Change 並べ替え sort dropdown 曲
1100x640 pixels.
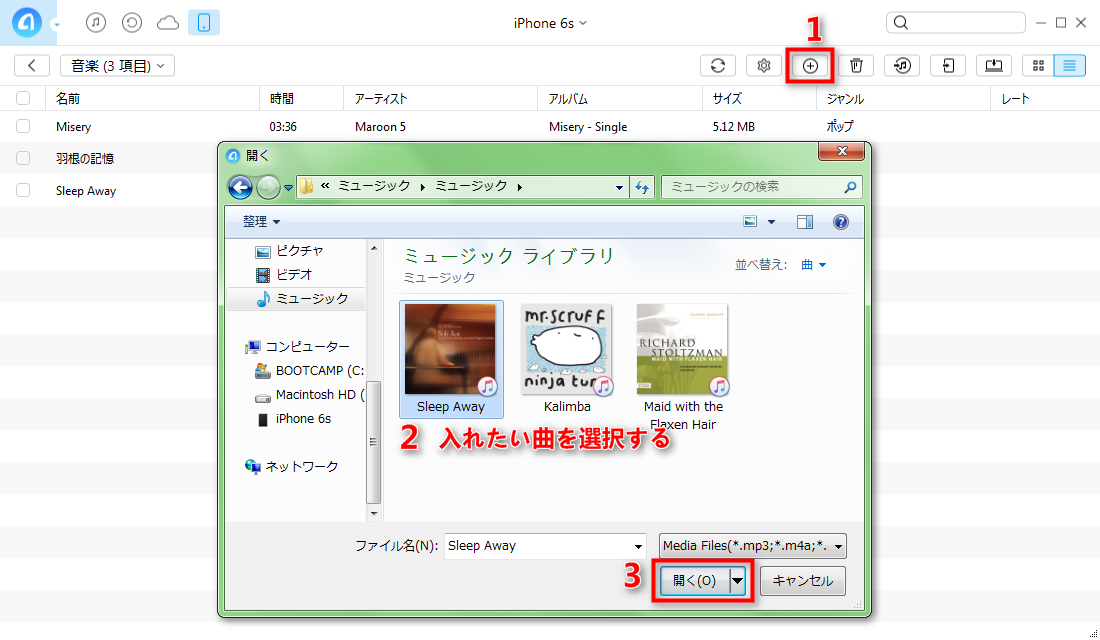point(814,265)
